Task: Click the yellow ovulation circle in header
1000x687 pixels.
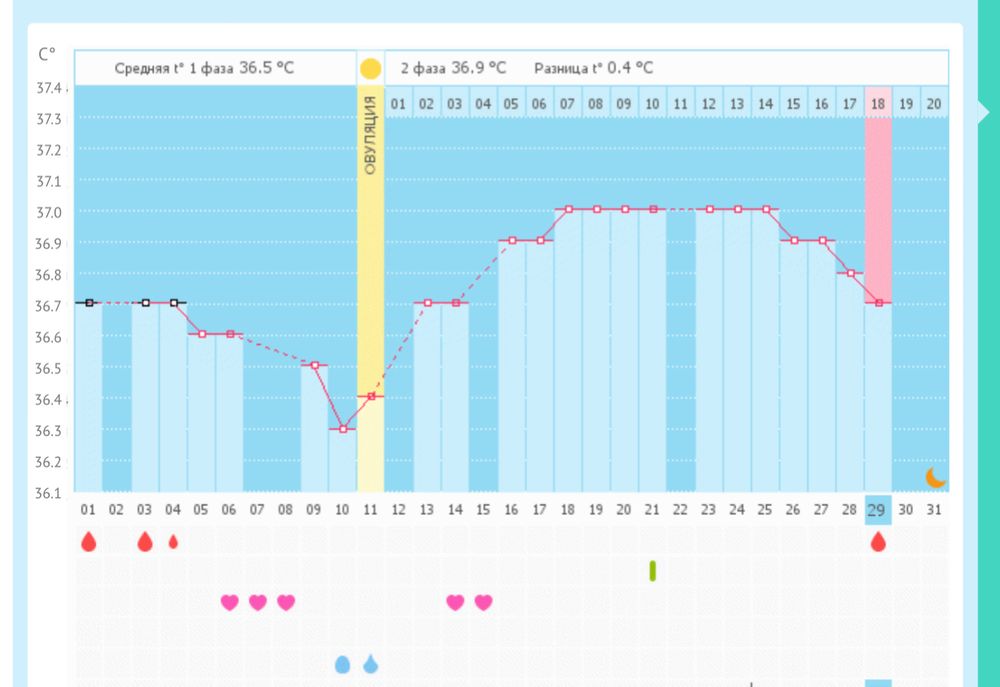Action: 370,69
